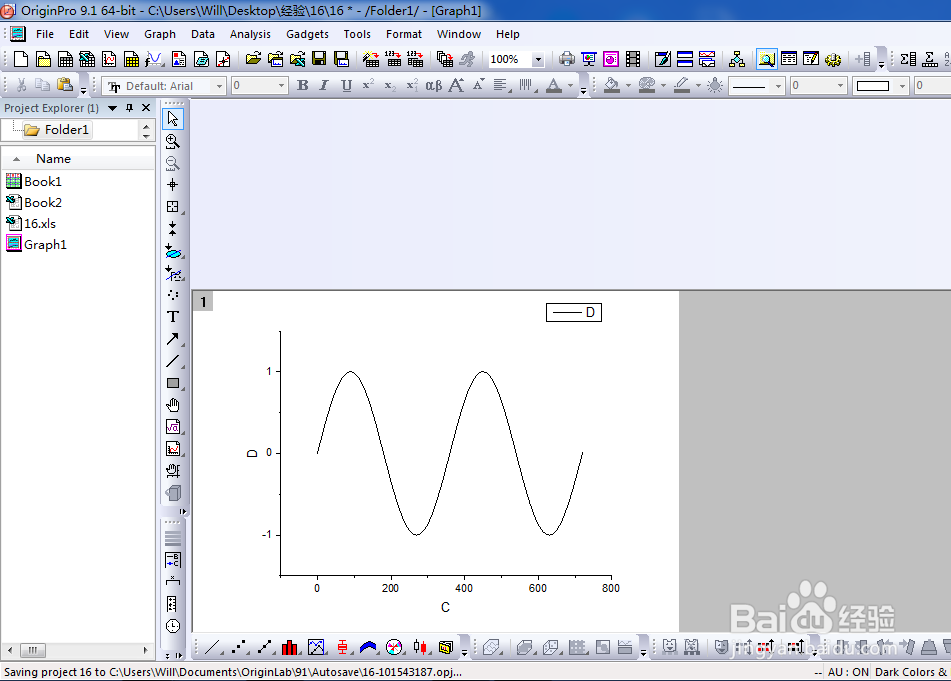The width and height of the screenshot is (951, 681).
Task: Click the Video Builder film icon
Action: click(x=633, y=59)
